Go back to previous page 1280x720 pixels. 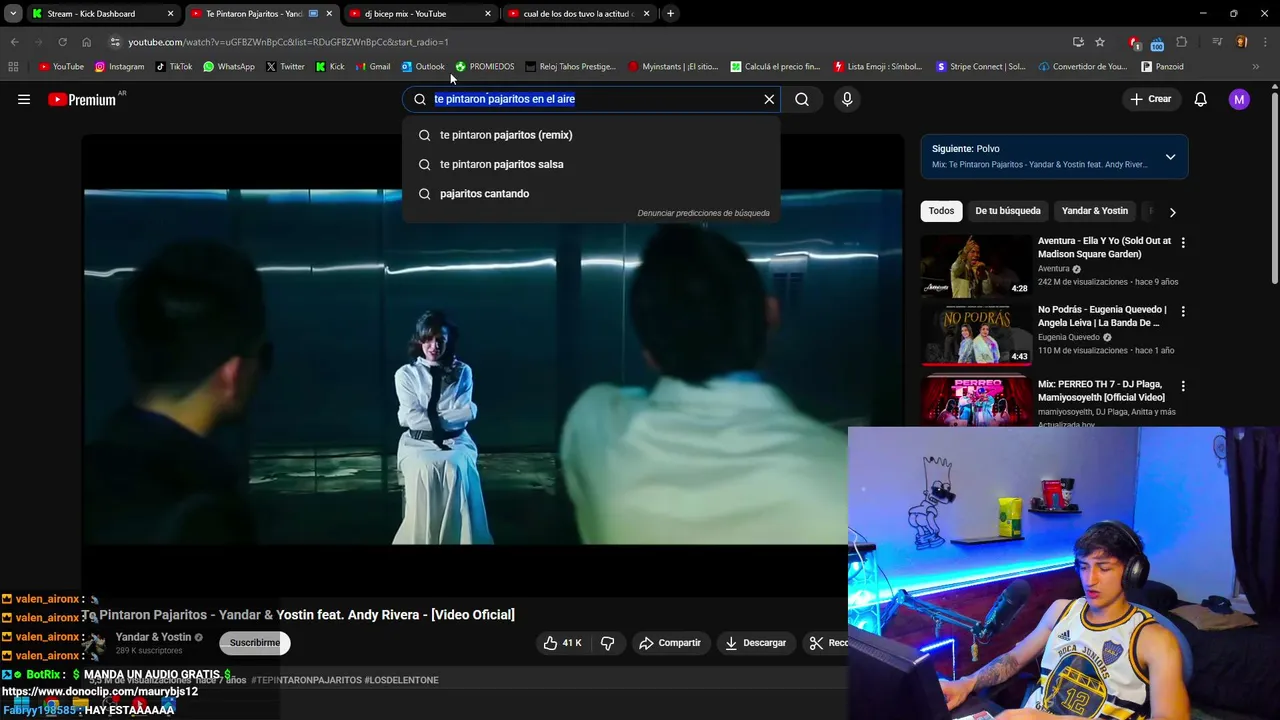[x=14, y=42]
